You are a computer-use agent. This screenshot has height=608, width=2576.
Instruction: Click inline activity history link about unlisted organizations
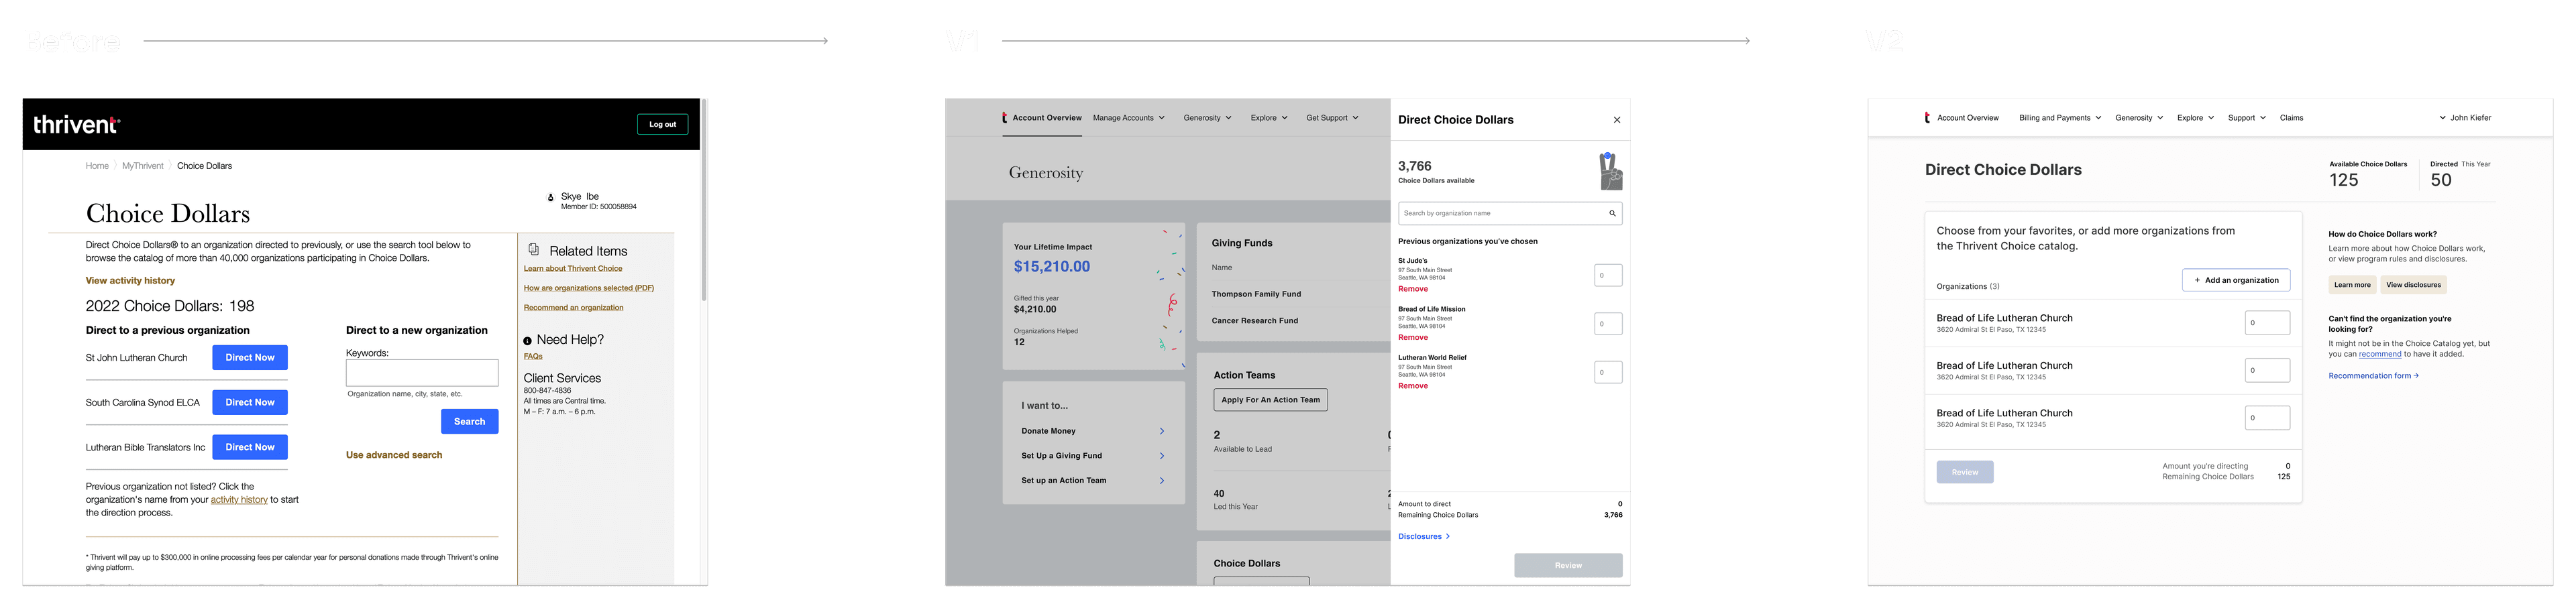(239, 500)
